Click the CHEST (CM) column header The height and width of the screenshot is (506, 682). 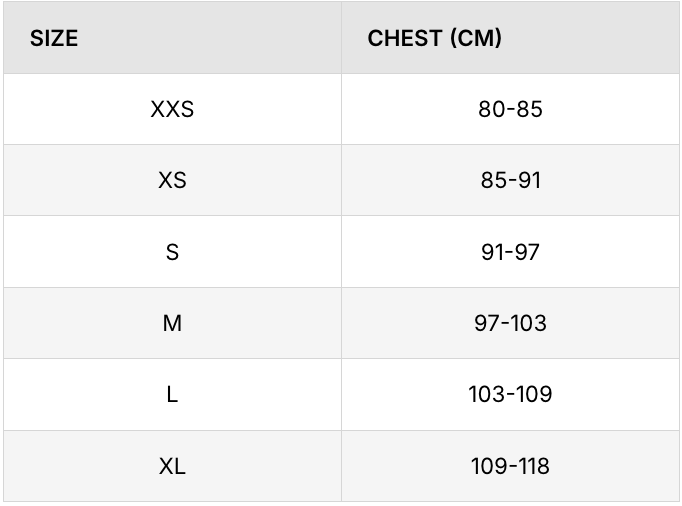434,39
